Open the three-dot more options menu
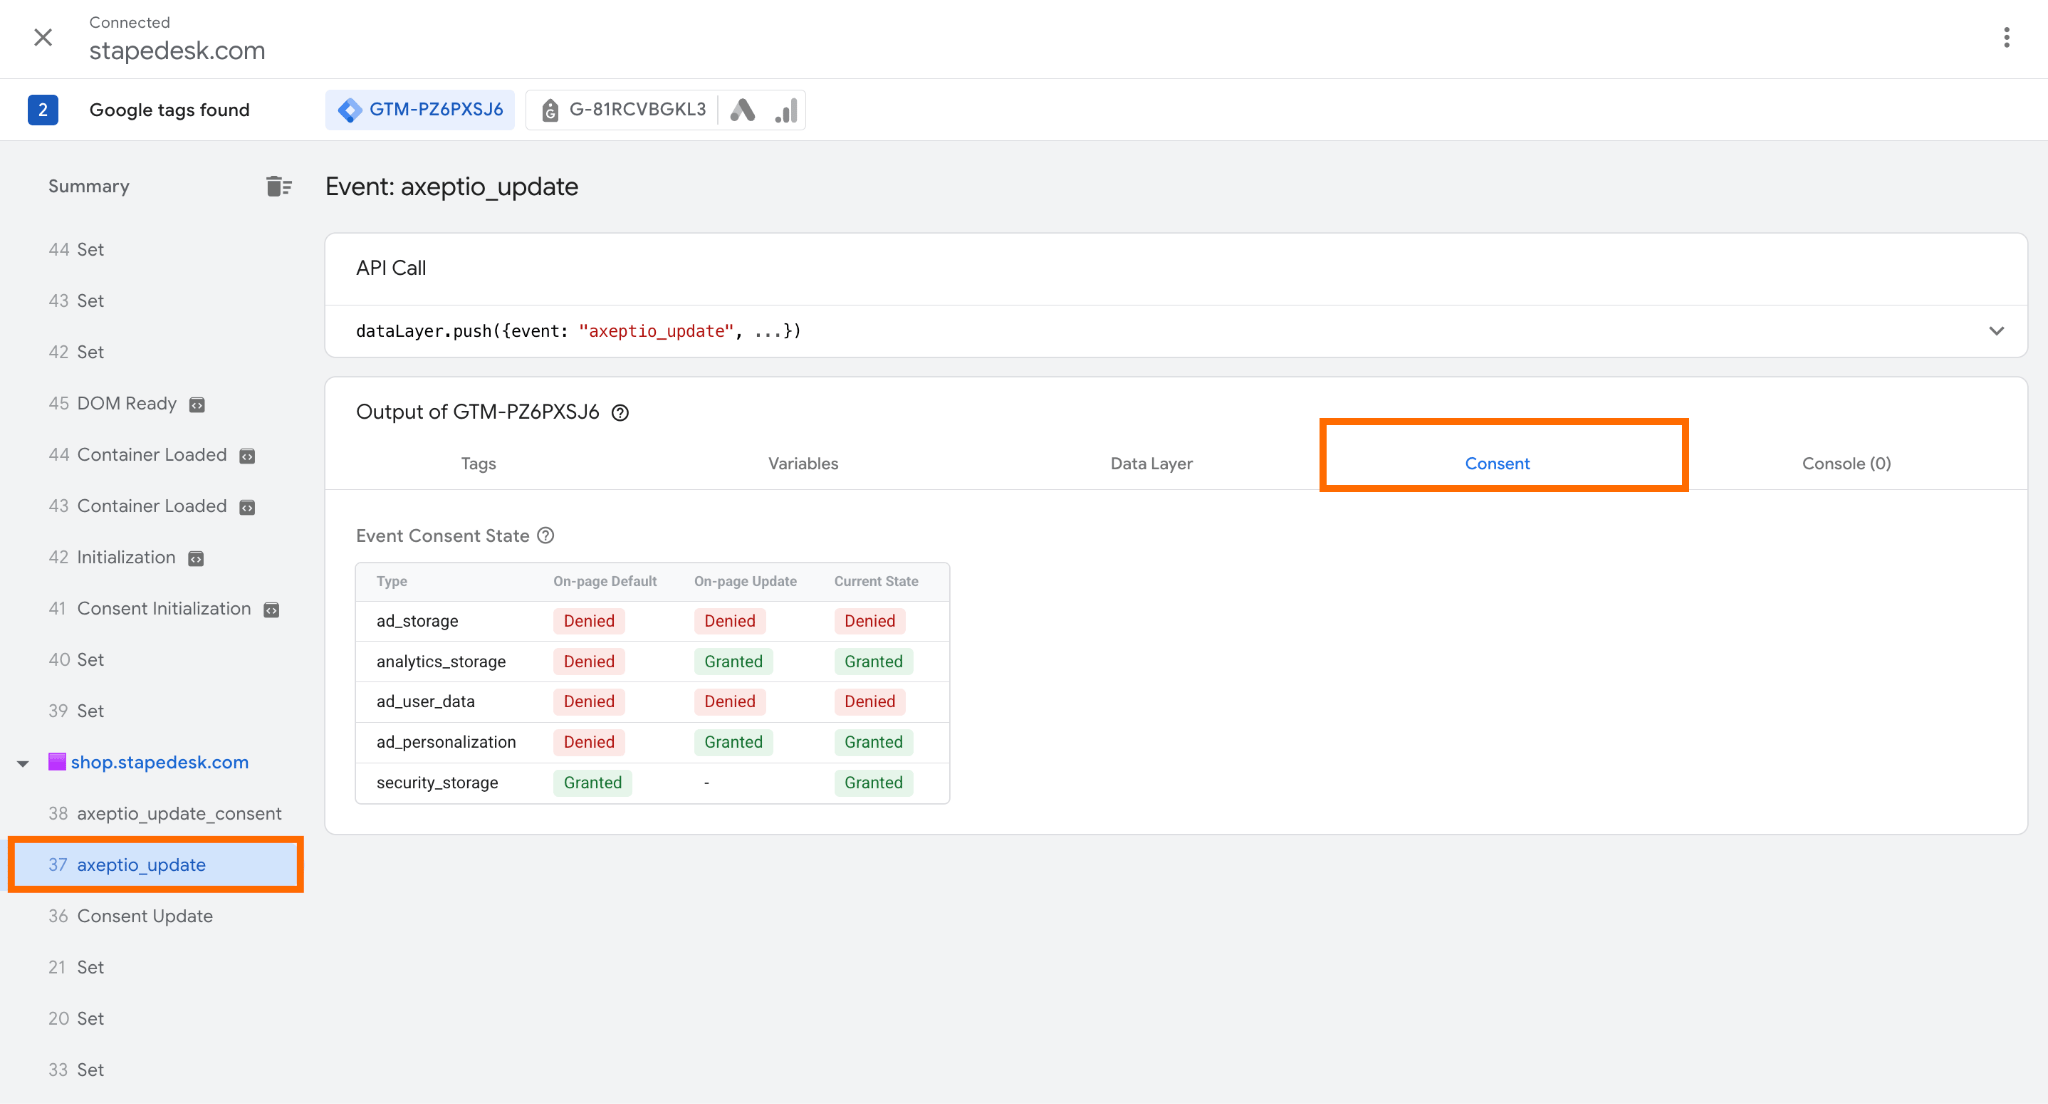The width and height of the screenshot is (2048, 1104). point(2006,38)
